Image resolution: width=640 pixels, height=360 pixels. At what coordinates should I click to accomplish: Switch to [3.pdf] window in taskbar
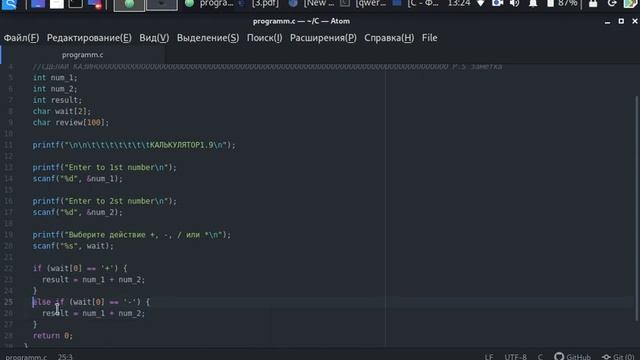click(259, 4)
